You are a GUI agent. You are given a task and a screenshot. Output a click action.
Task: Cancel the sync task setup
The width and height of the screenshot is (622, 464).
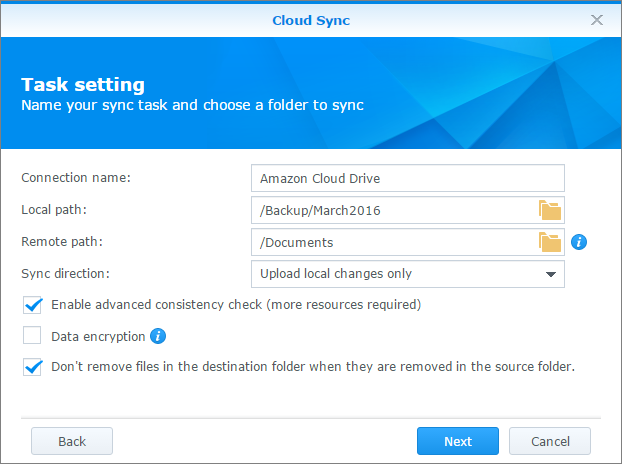(550, 441)
